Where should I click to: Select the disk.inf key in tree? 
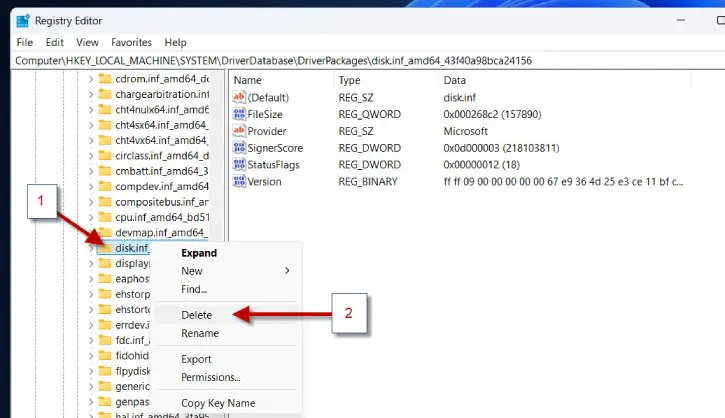[132, 248]
